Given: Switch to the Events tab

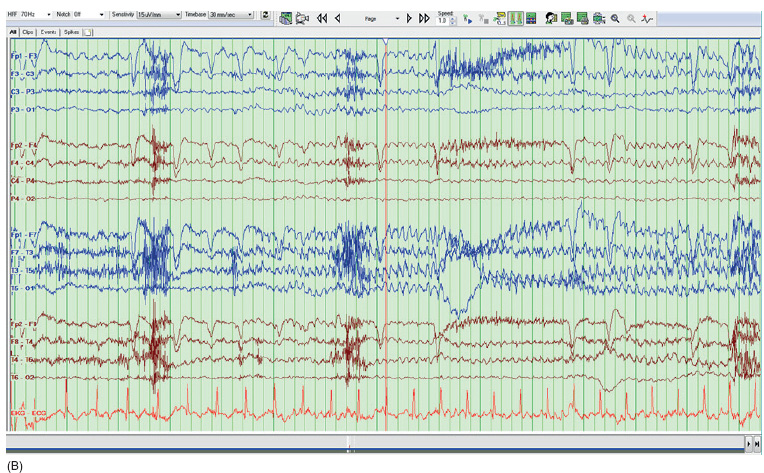Looking at the screenshot, I should click(x=48, y=32).
